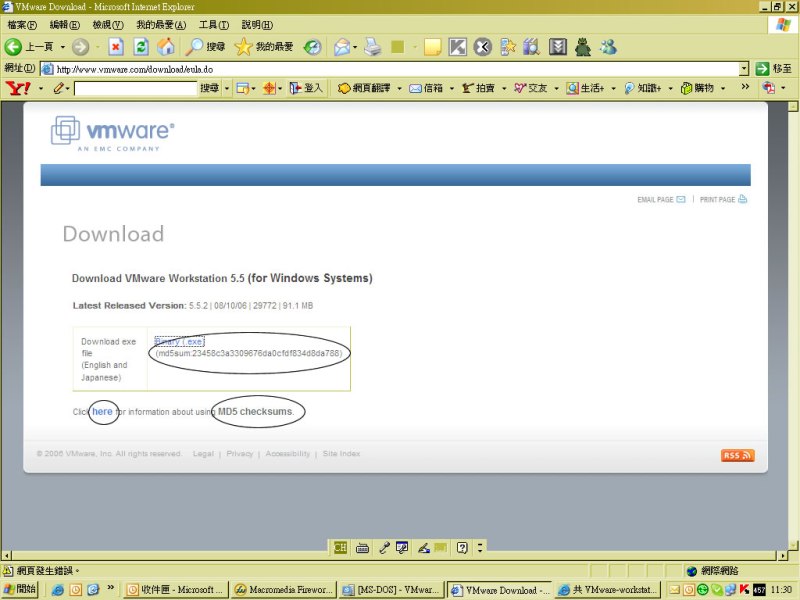The width and height of the screenshot is (800, 600).
Task: Click the 'here' MD5 info link
Action: [102, 411]
